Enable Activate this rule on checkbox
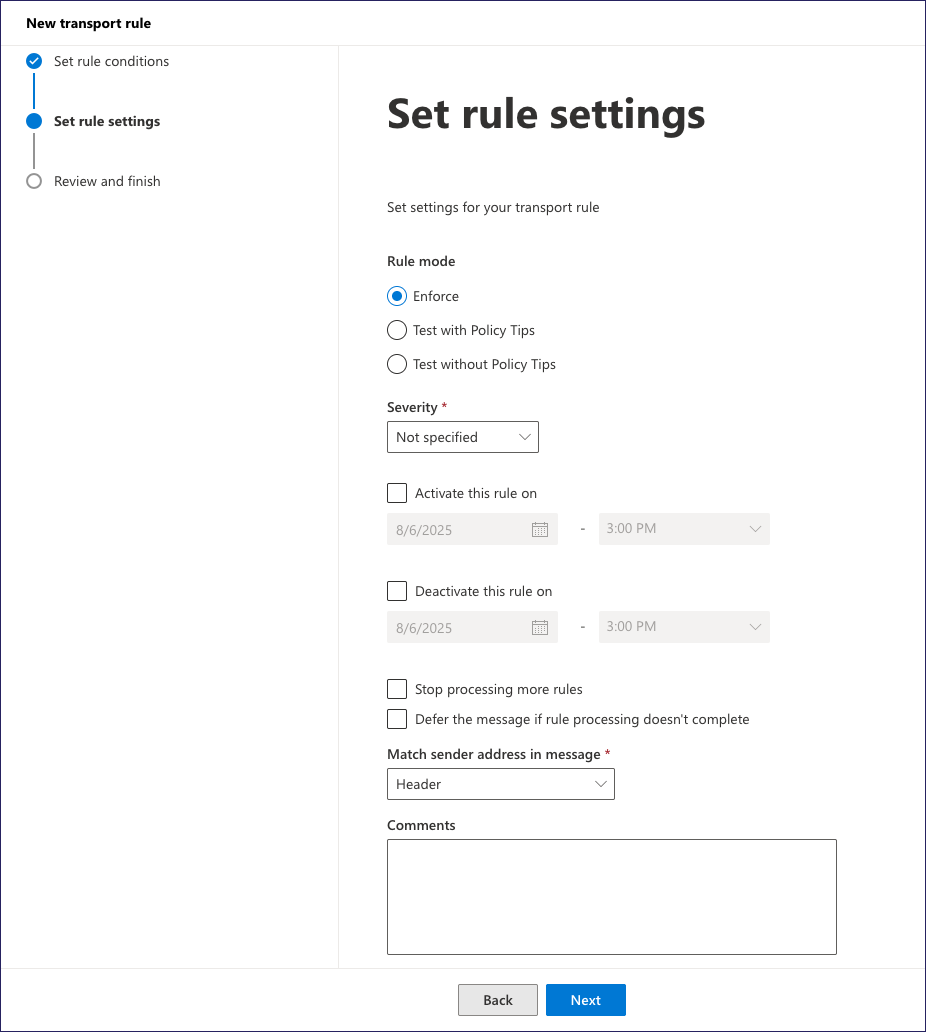This screenshot has height=1032, width=926. tap(397, 493)
